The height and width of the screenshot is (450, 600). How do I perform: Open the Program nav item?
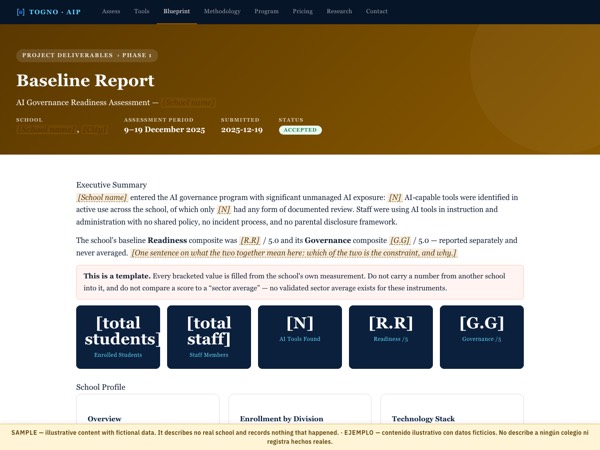266,11
